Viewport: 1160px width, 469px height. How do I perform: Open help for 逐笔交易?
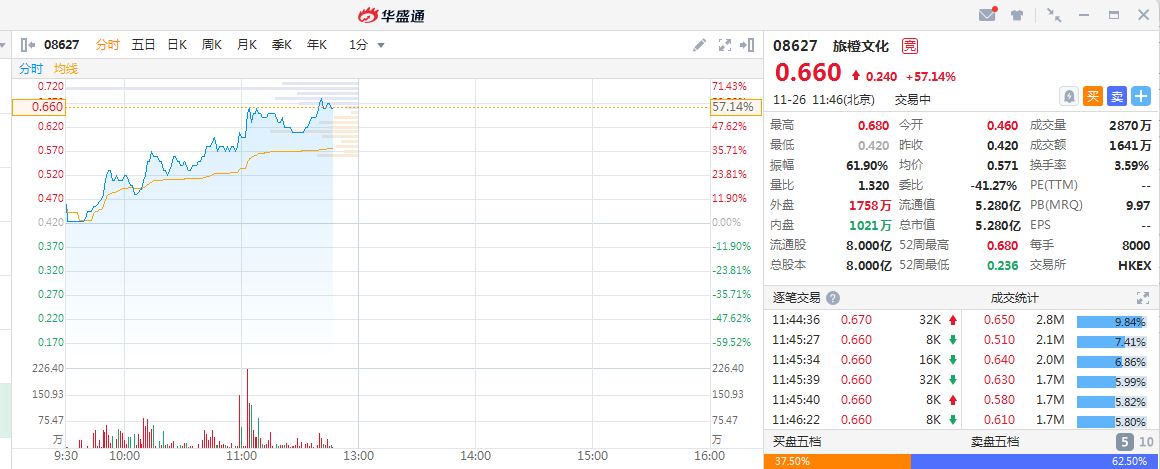pyautogui.click(x=833, y=298)
